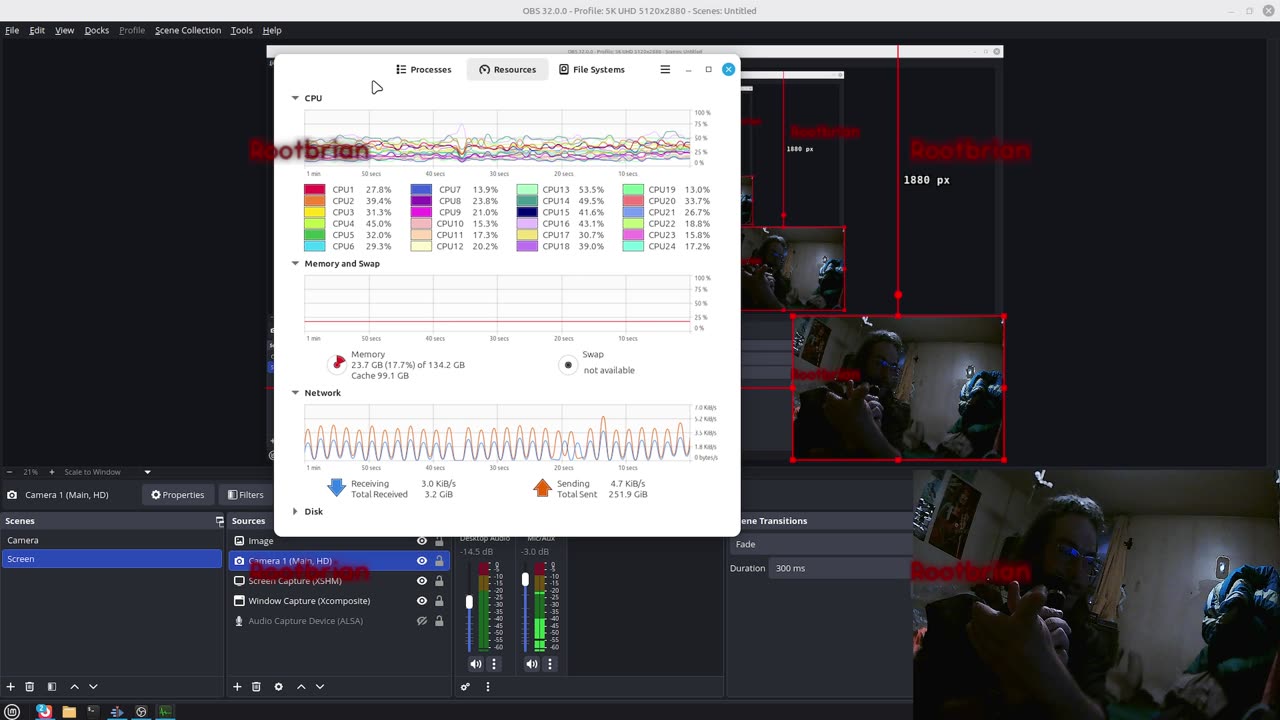Remove the selected scene with the trash icon

tap(30, 687)
